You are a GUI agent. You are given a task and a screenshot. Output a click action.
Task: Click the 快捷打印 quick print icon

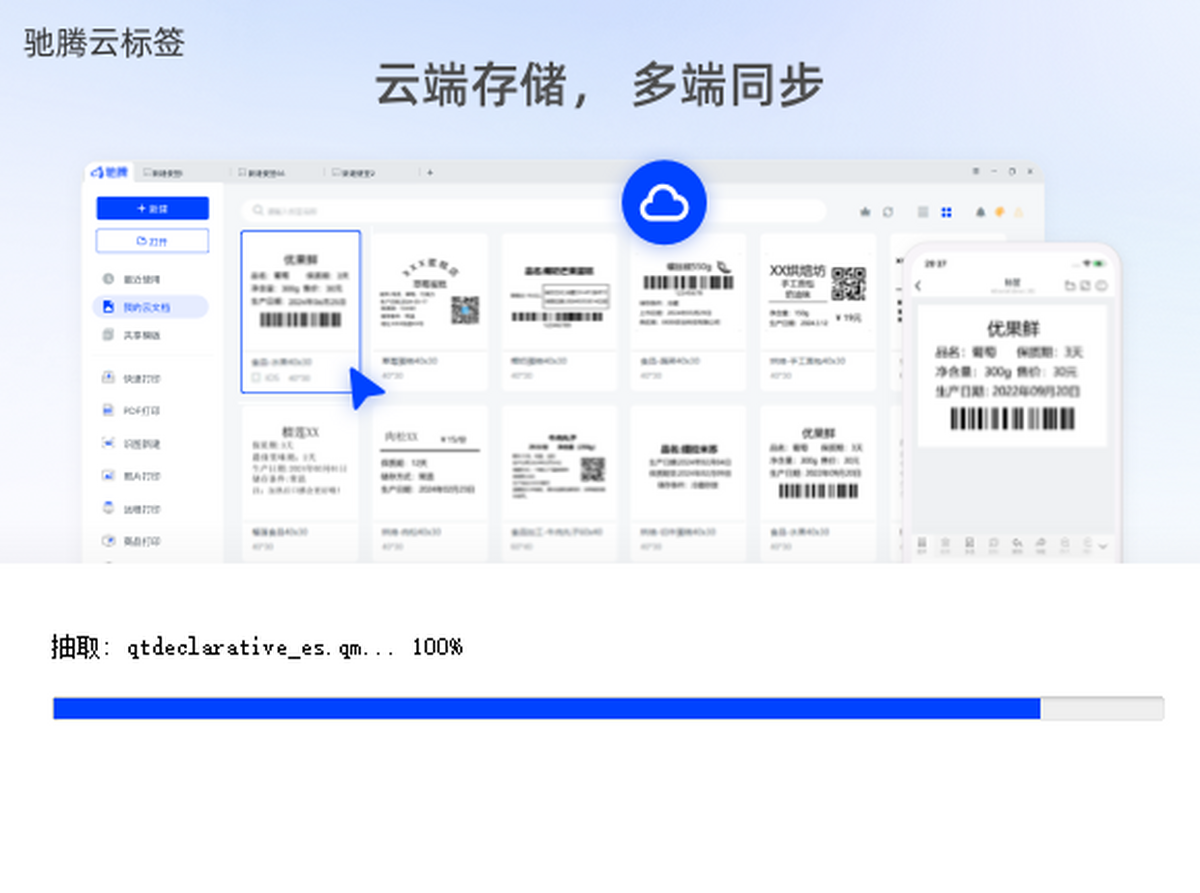click(109, 378)
